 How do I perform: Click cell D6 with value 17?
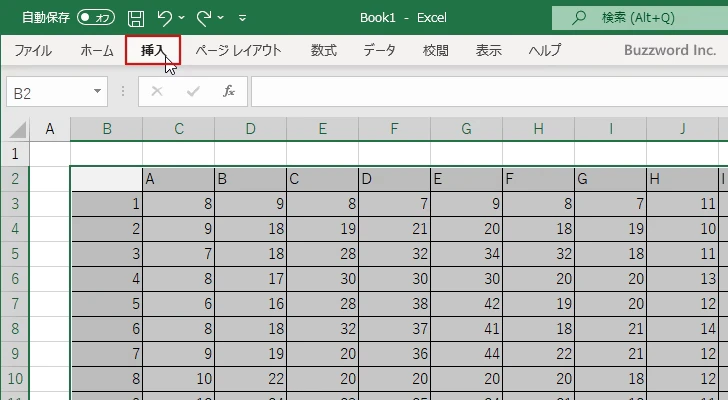(250, 279)
